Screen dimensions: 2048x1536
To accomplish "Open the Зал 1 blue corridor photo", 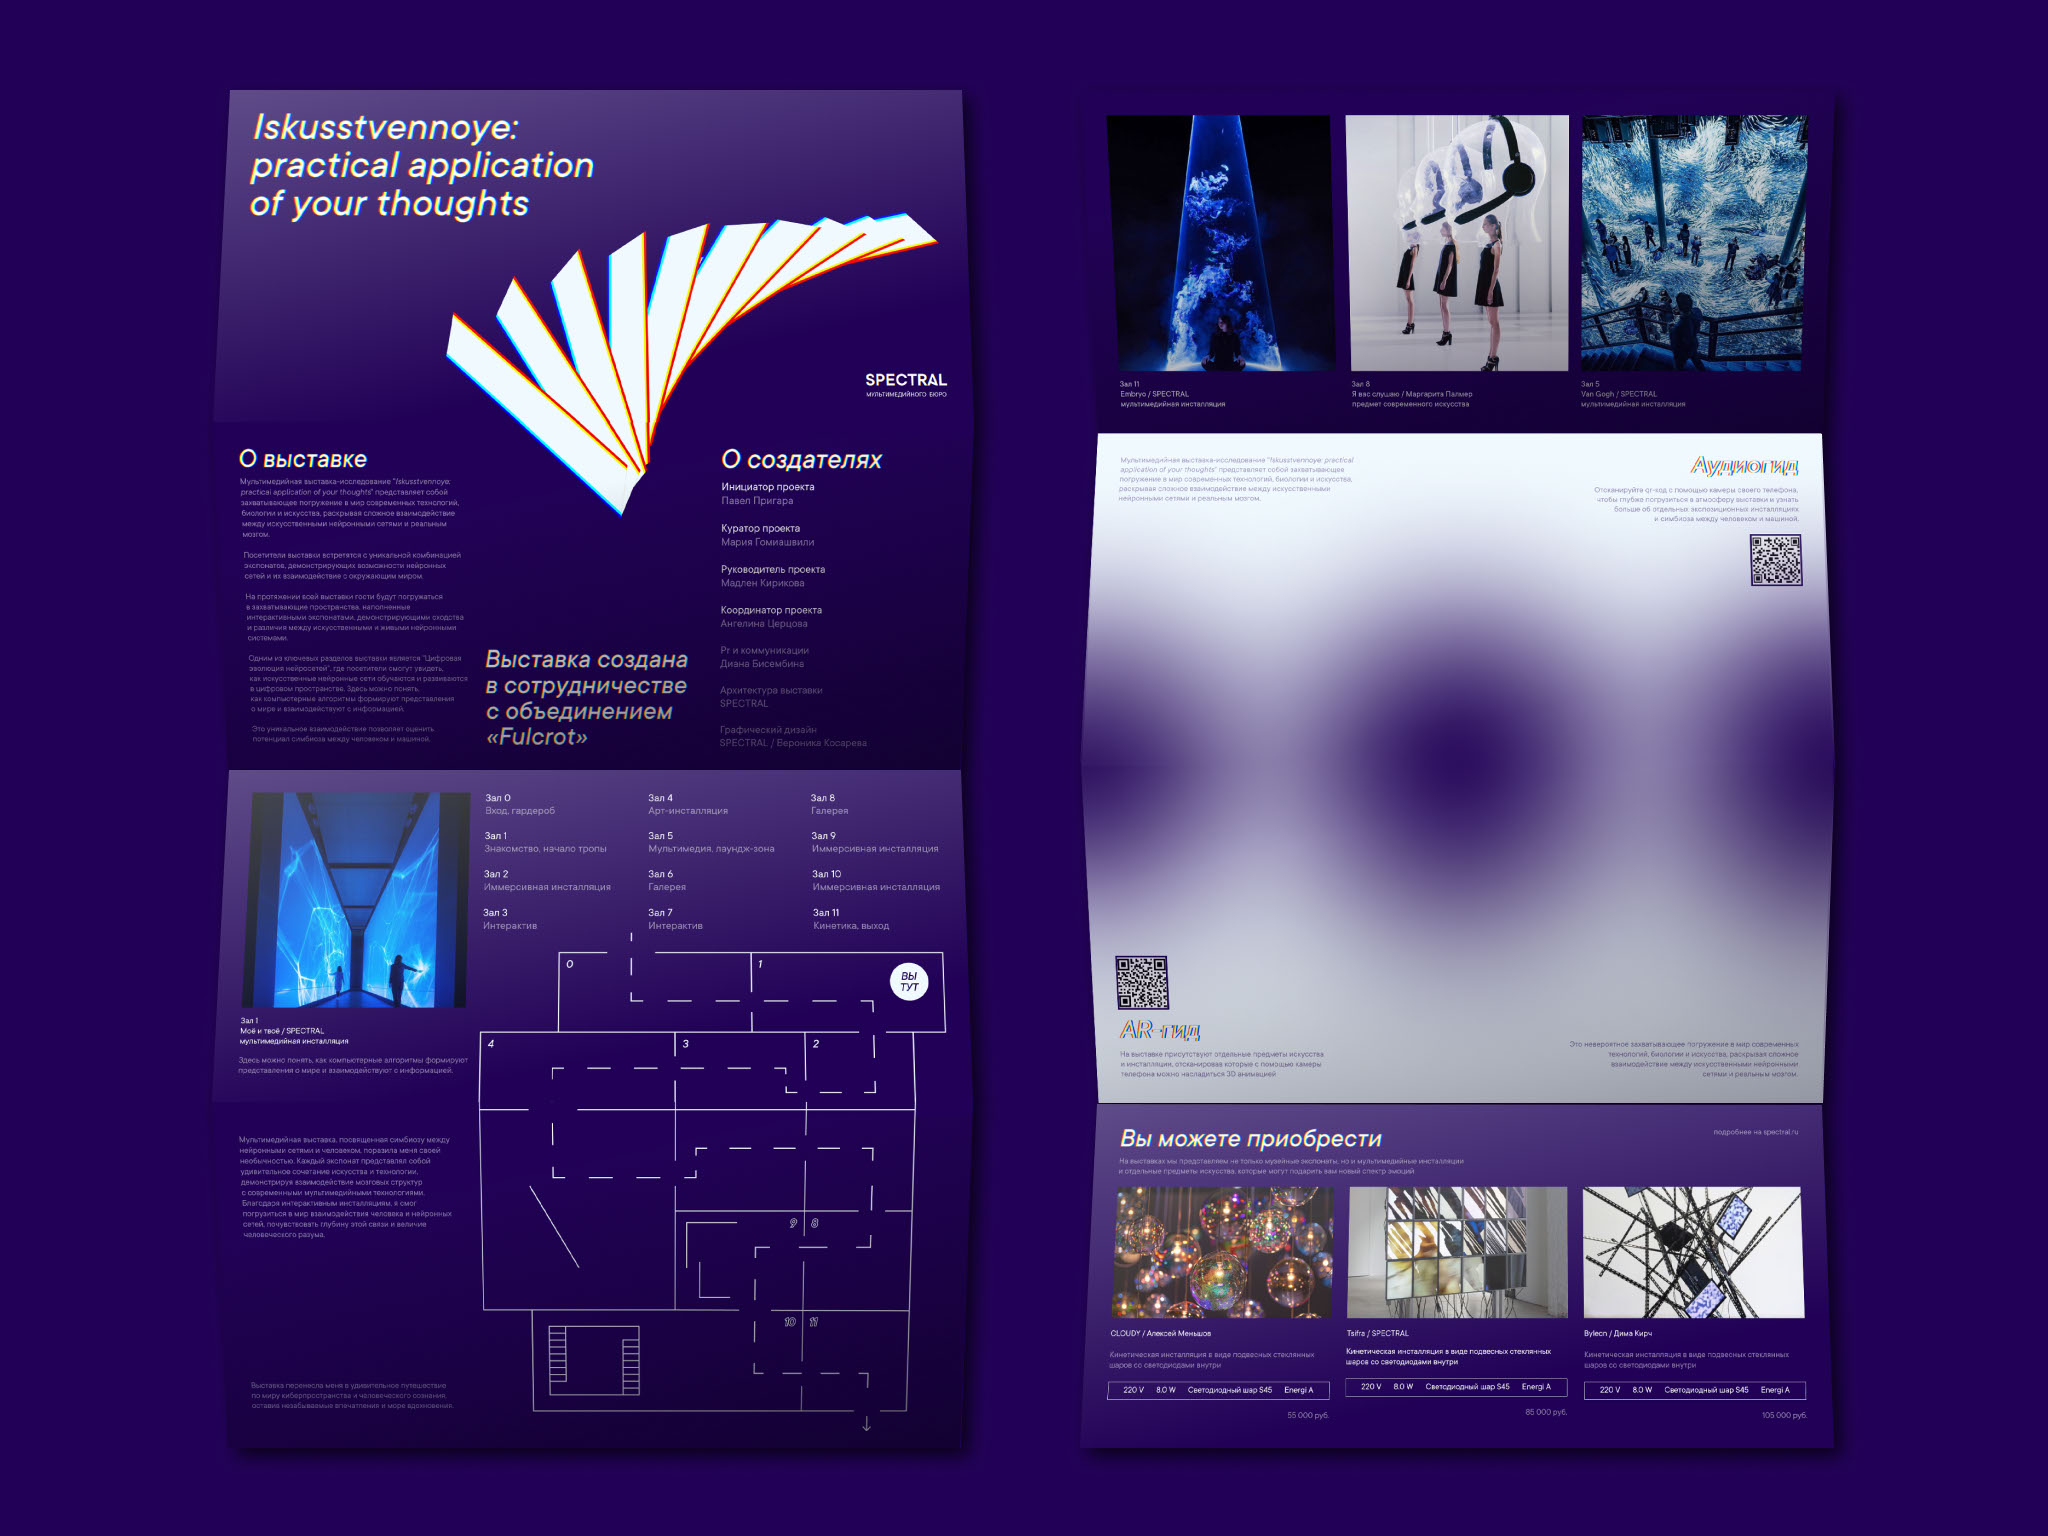I will (x=357, y=900).
